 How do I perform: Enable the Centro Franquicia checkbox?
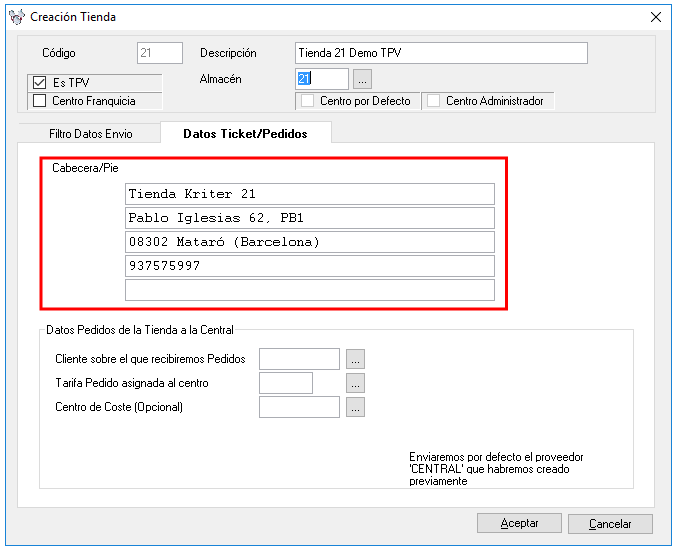click(40, 100)
